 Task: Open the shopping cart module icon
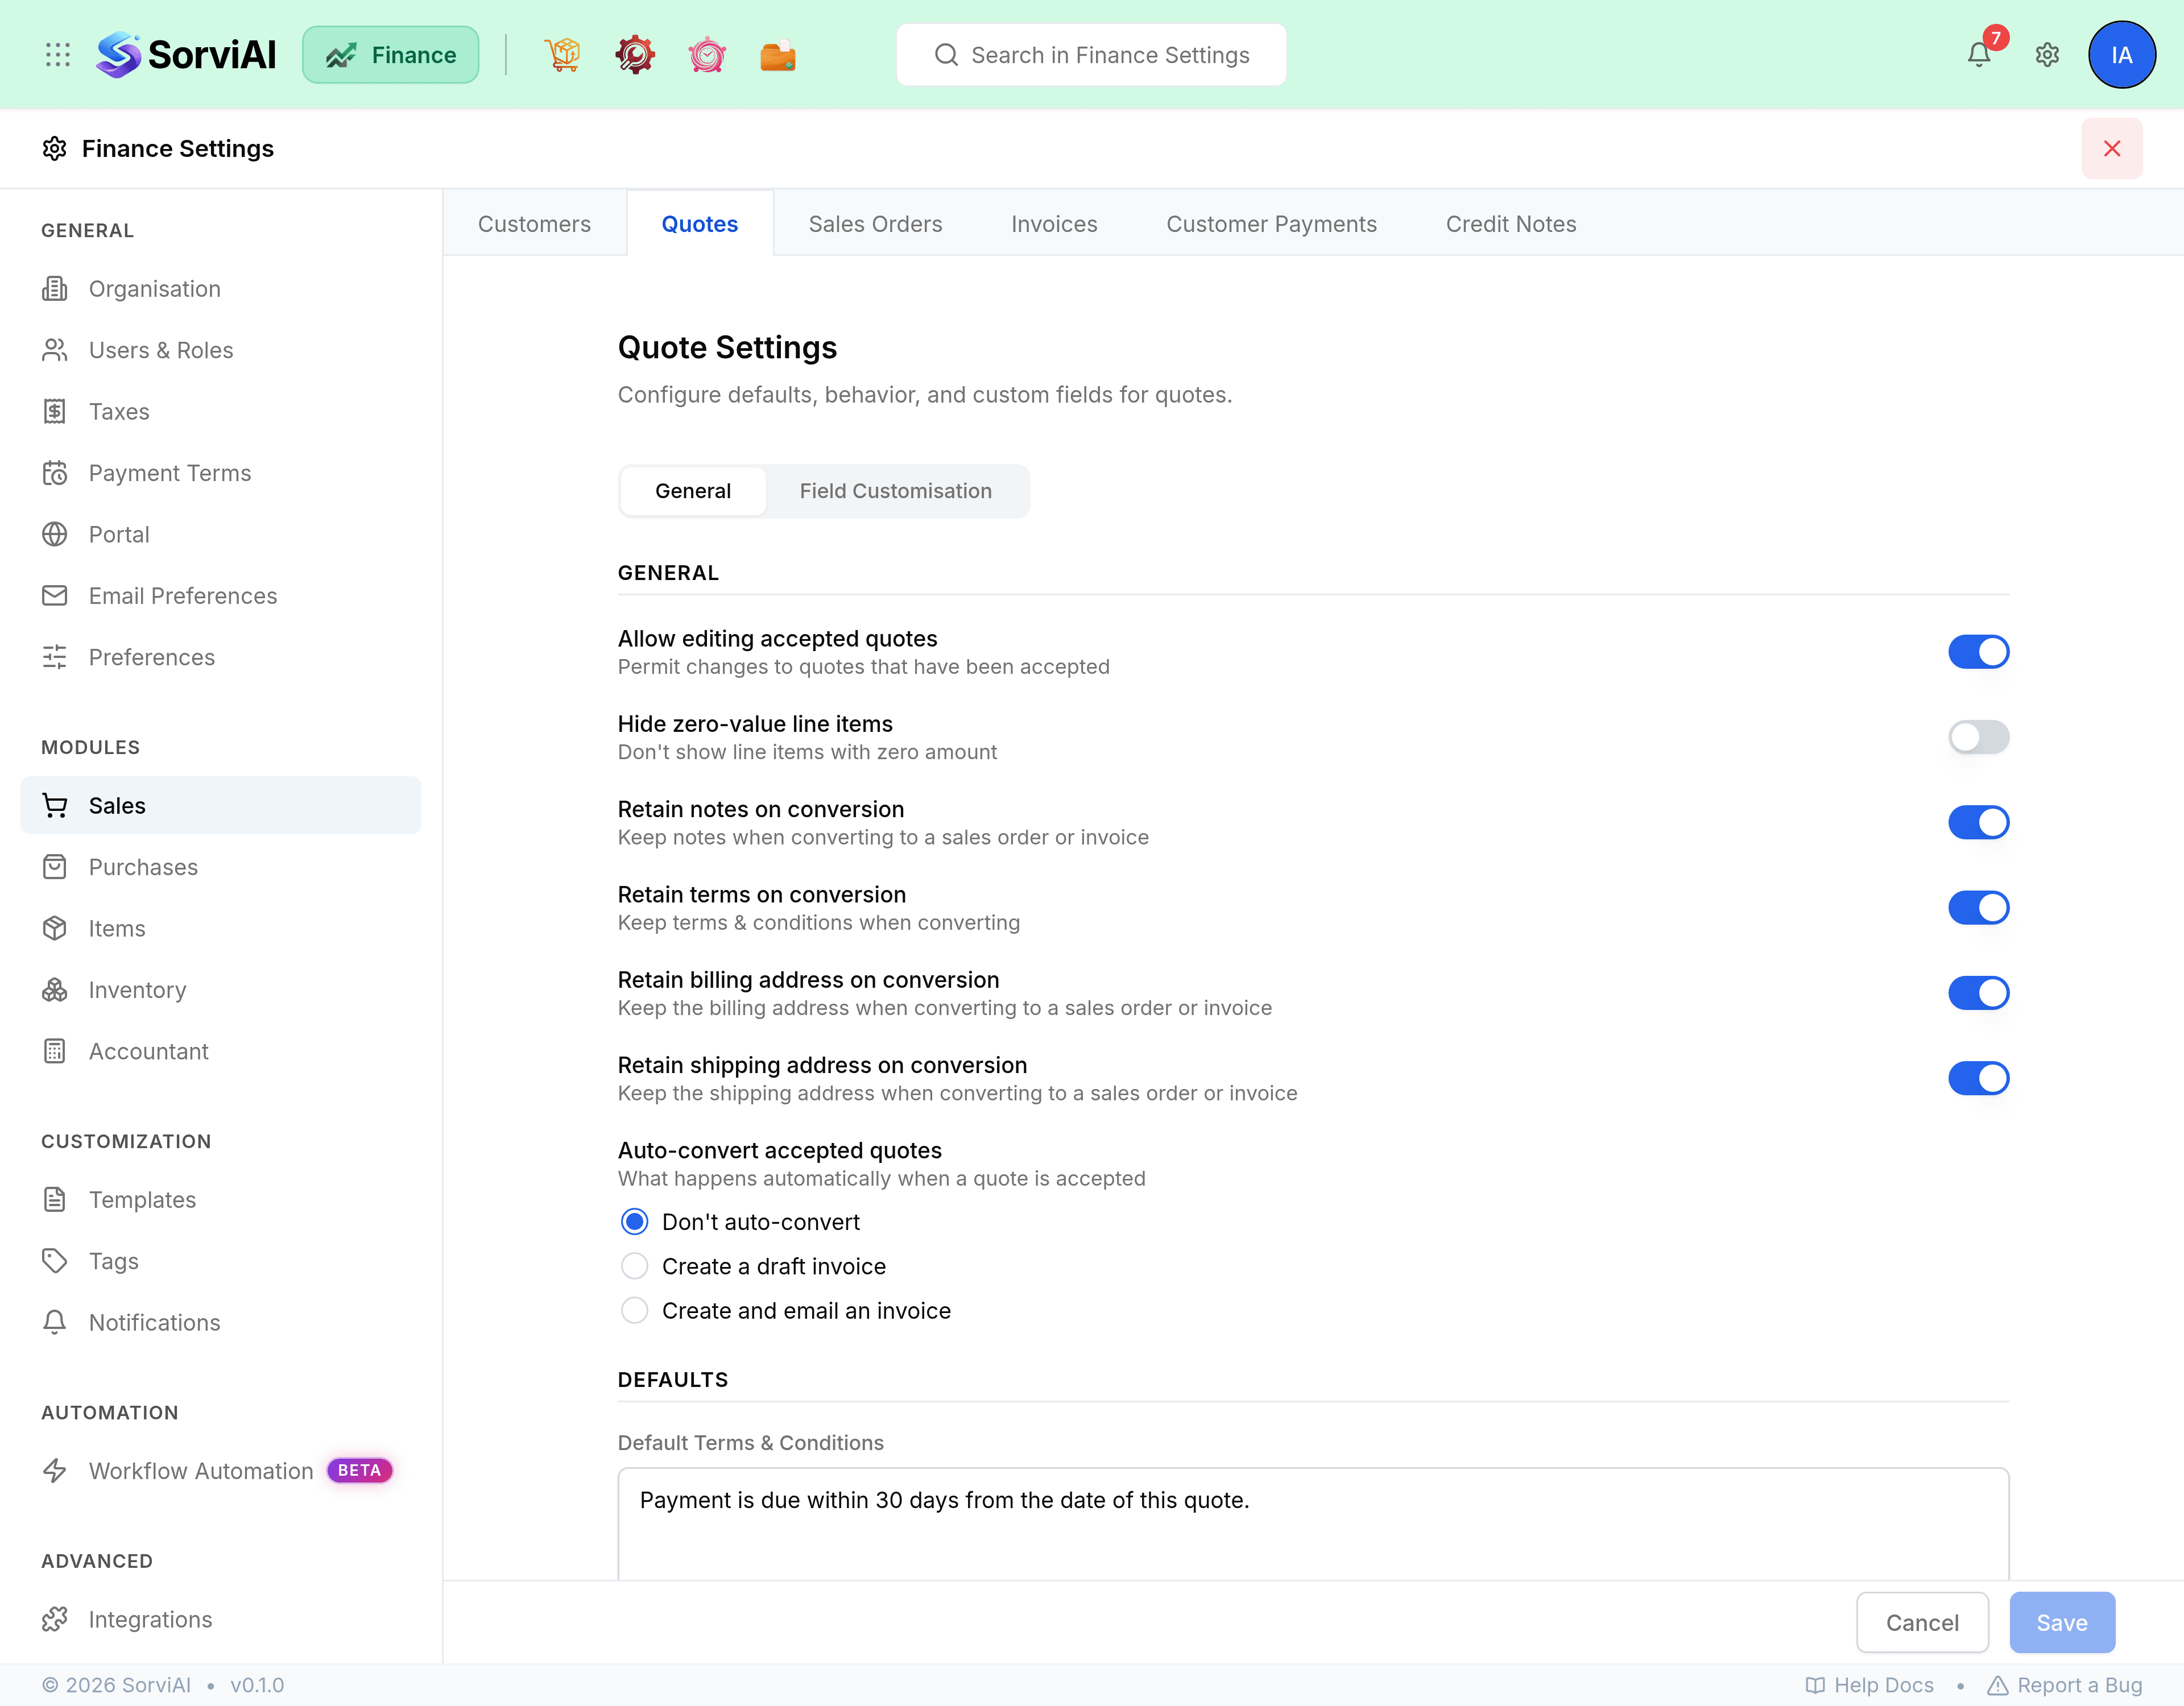click(x=563, y=55)
